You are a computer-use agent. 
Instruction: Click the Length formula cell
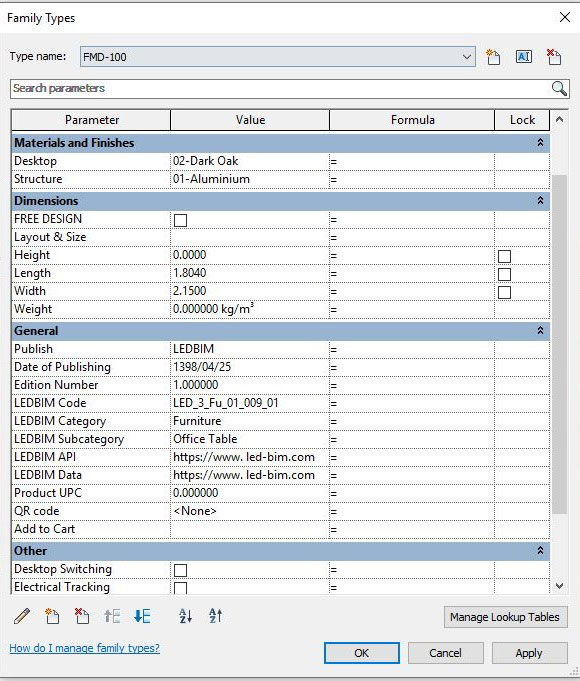[412, 273]
